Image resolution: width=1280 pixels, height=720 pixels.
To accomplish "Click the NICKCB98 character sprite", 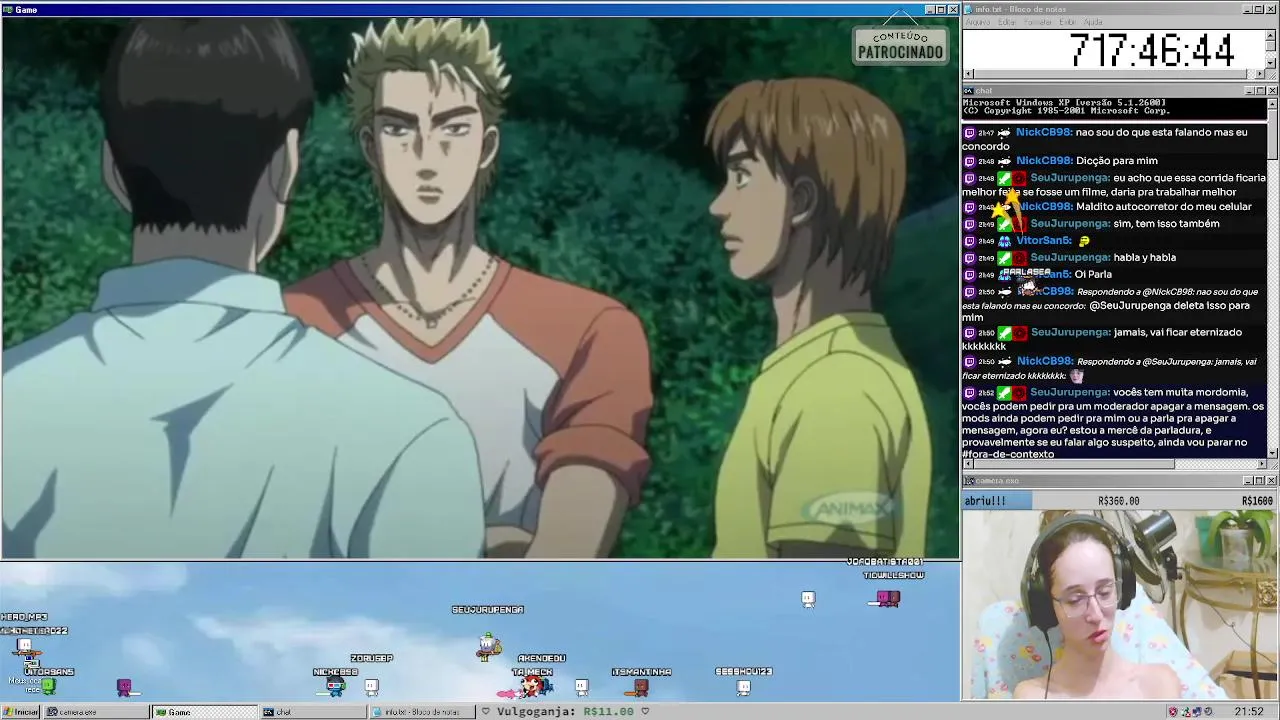I will click(336, 686).
